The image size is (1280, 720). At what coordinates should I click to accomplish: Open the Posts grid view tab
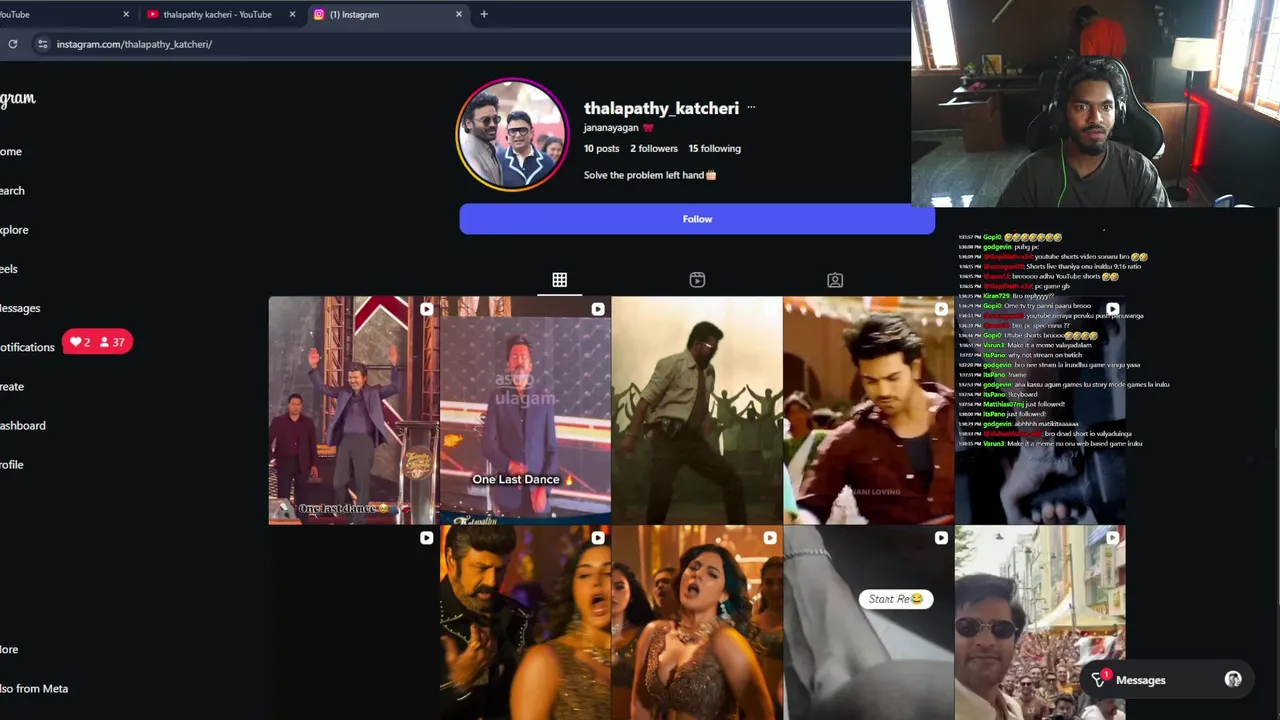tap(559, 280)
